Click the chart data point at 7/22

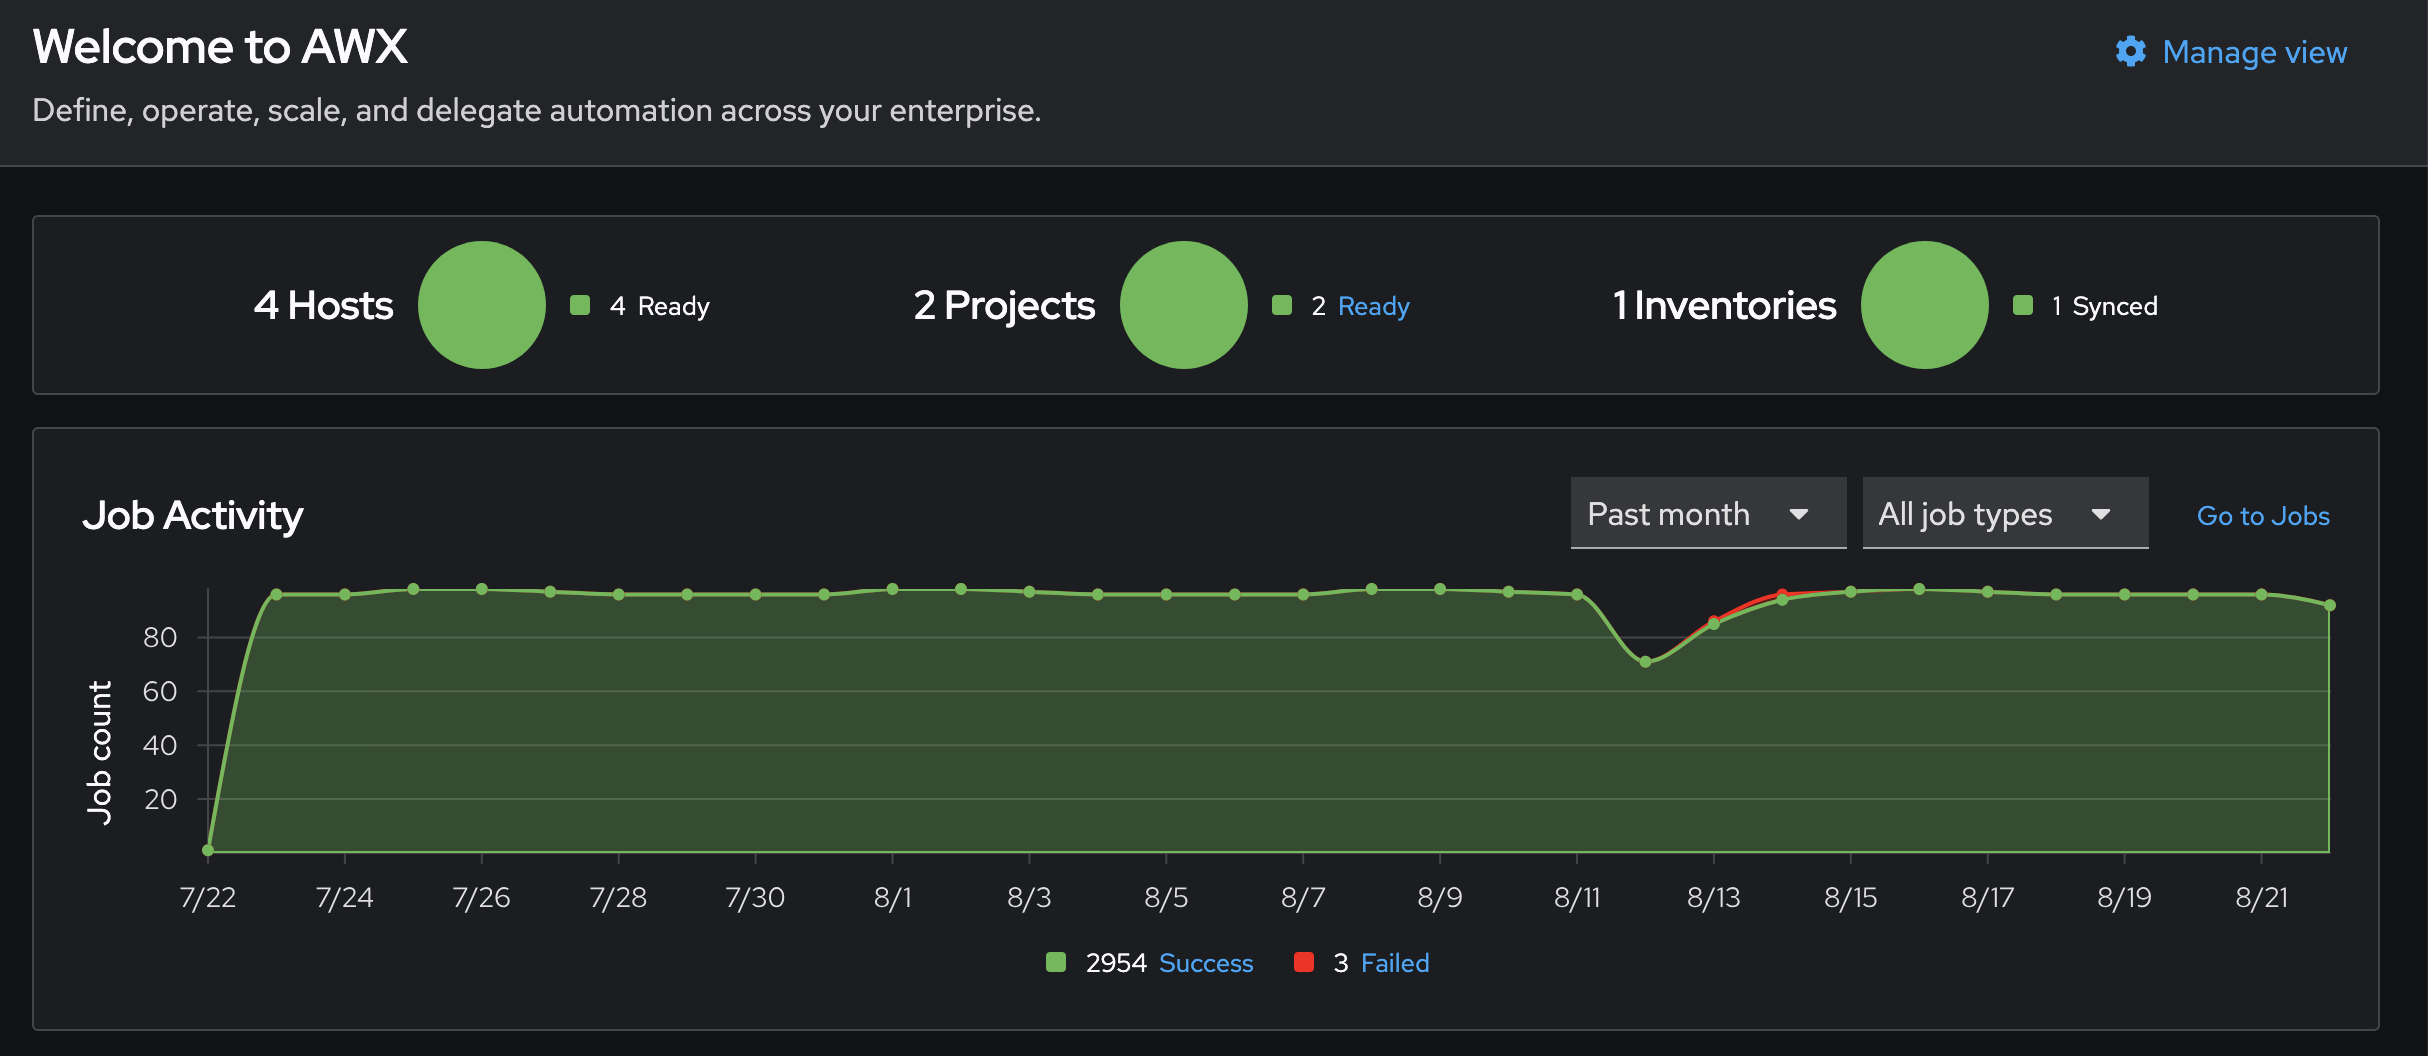tap(208, 850)
